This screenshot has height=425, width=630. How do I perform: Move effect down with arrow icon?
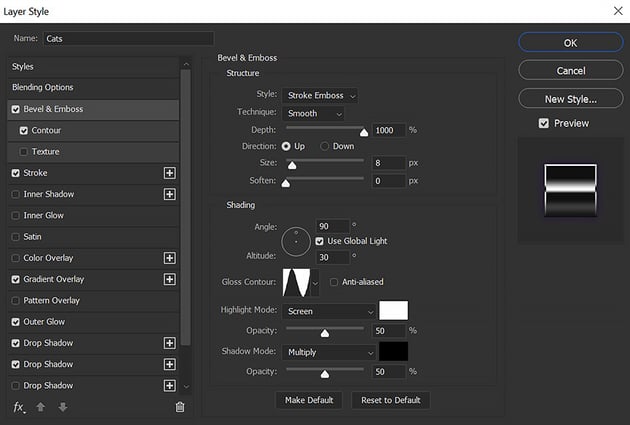click(x=62, y=407)
